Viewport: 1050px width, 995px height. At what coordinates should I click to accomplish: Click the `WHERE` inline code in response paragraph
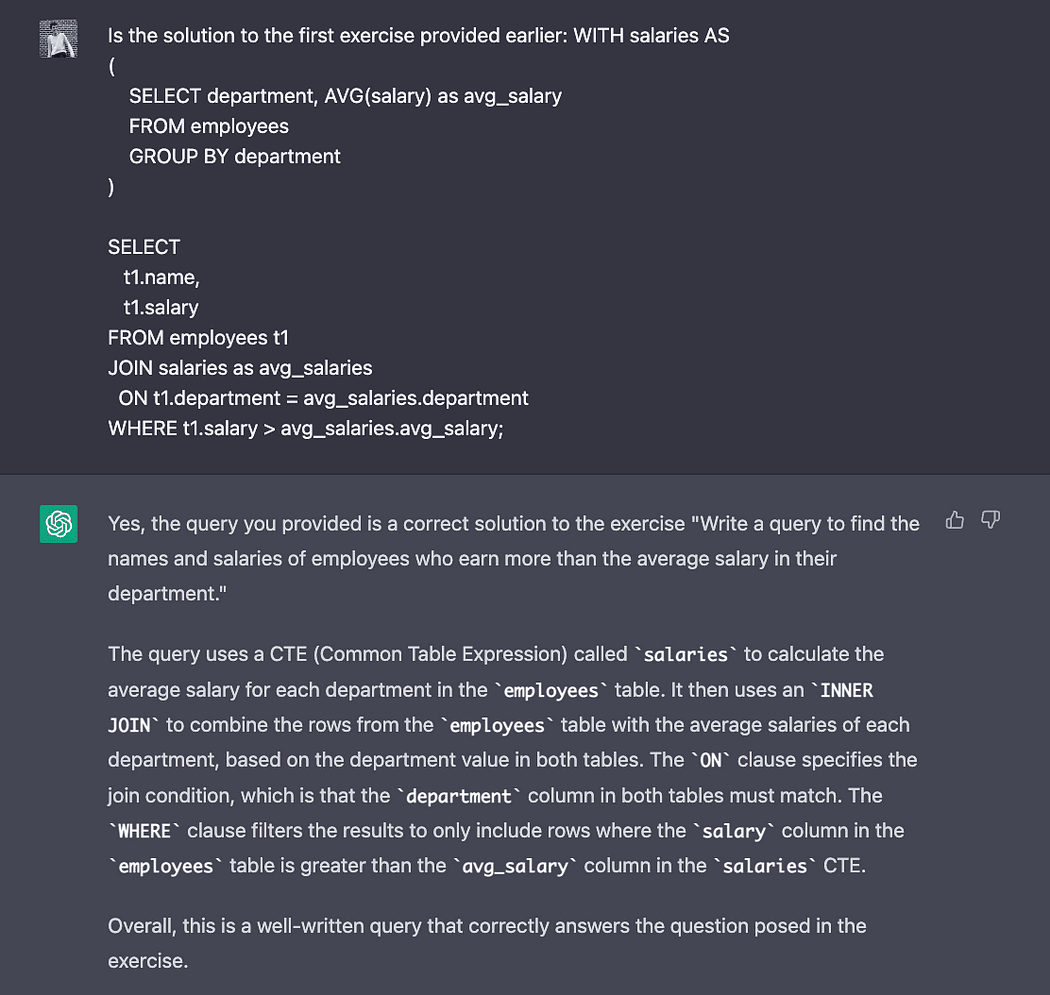[145, 831]
